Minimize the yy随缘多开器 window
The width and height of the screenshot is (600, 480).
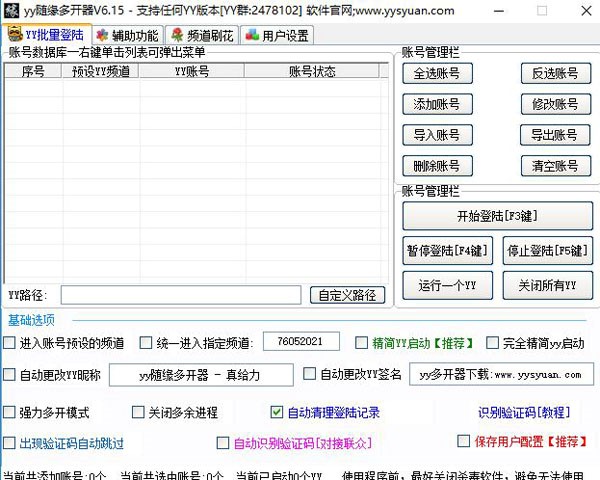499,11
